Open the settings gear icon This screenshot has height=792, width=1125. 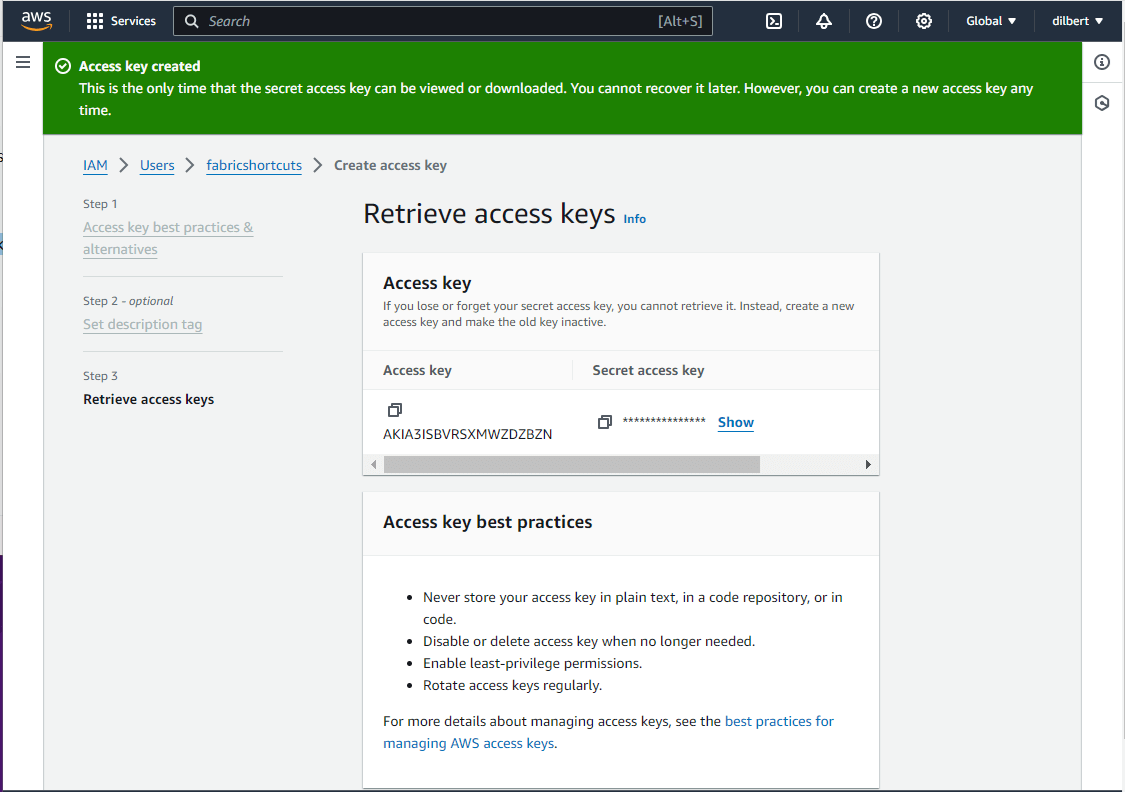click(924, 21)
